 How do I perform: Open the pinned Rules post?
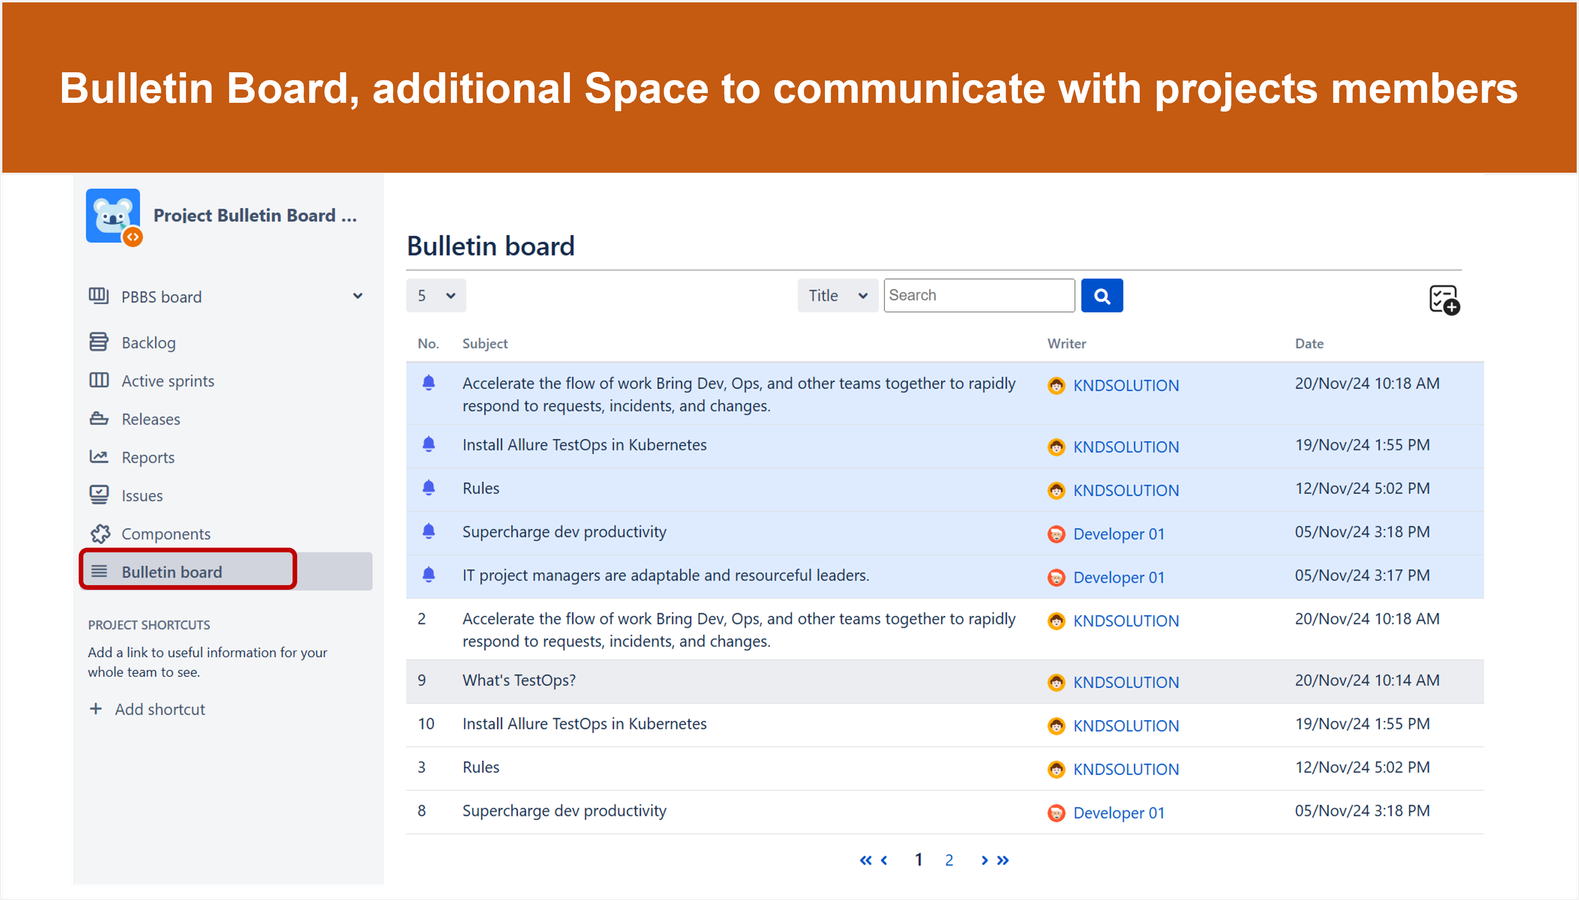(x=481, y=488)
